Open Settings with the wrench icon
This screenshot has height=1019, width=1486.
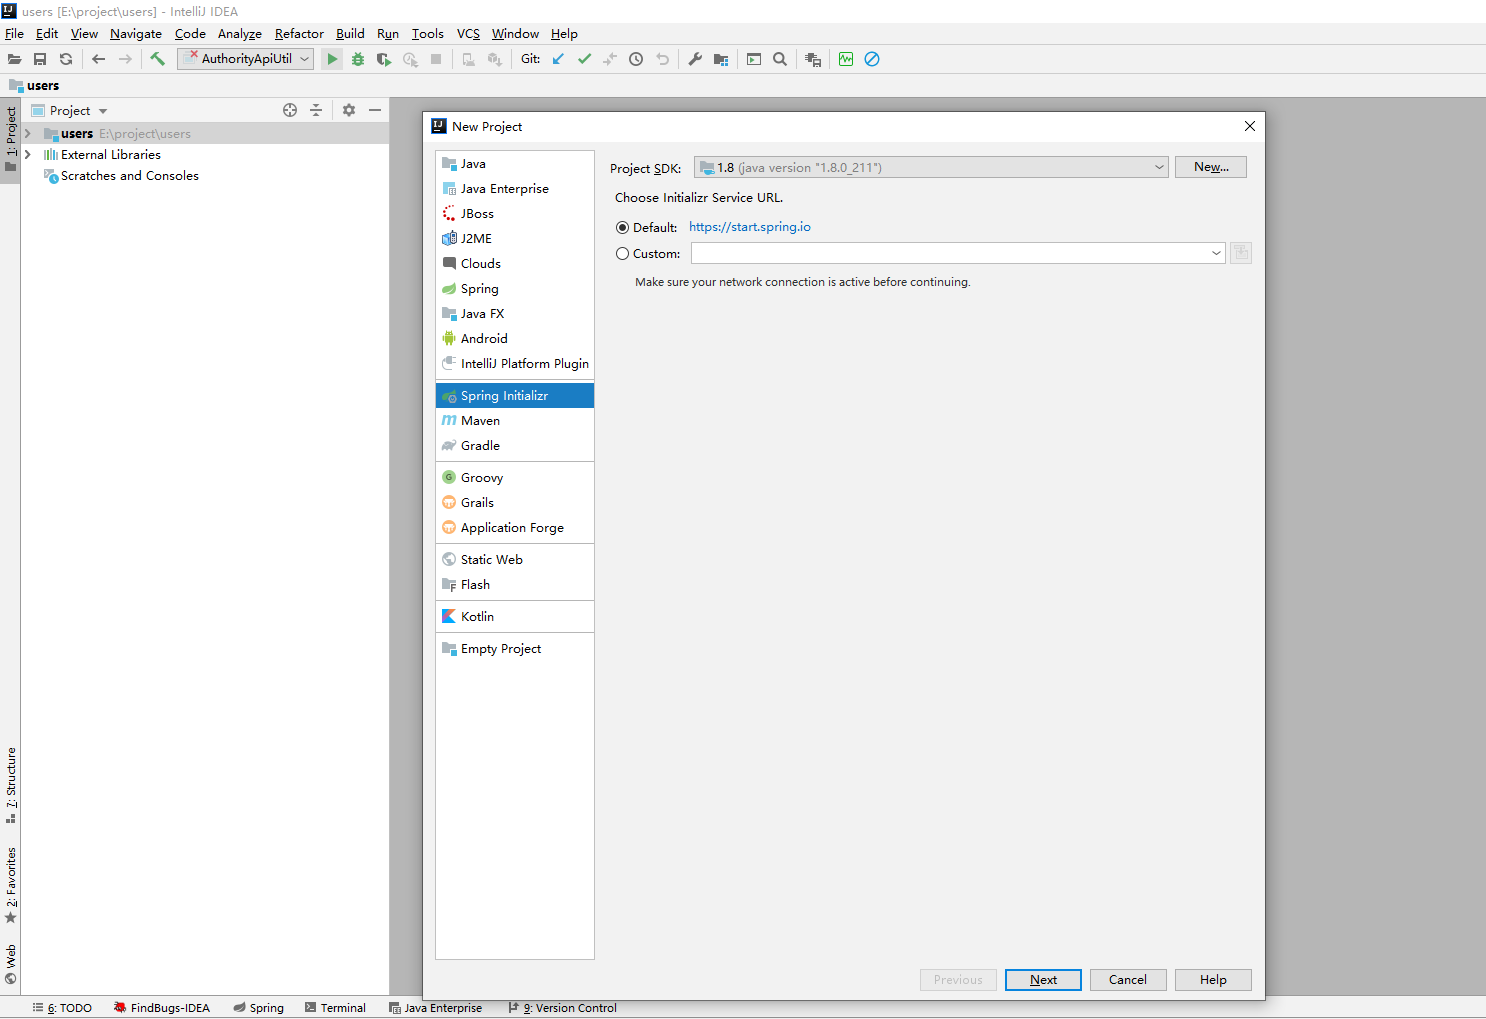pos(695,59)
